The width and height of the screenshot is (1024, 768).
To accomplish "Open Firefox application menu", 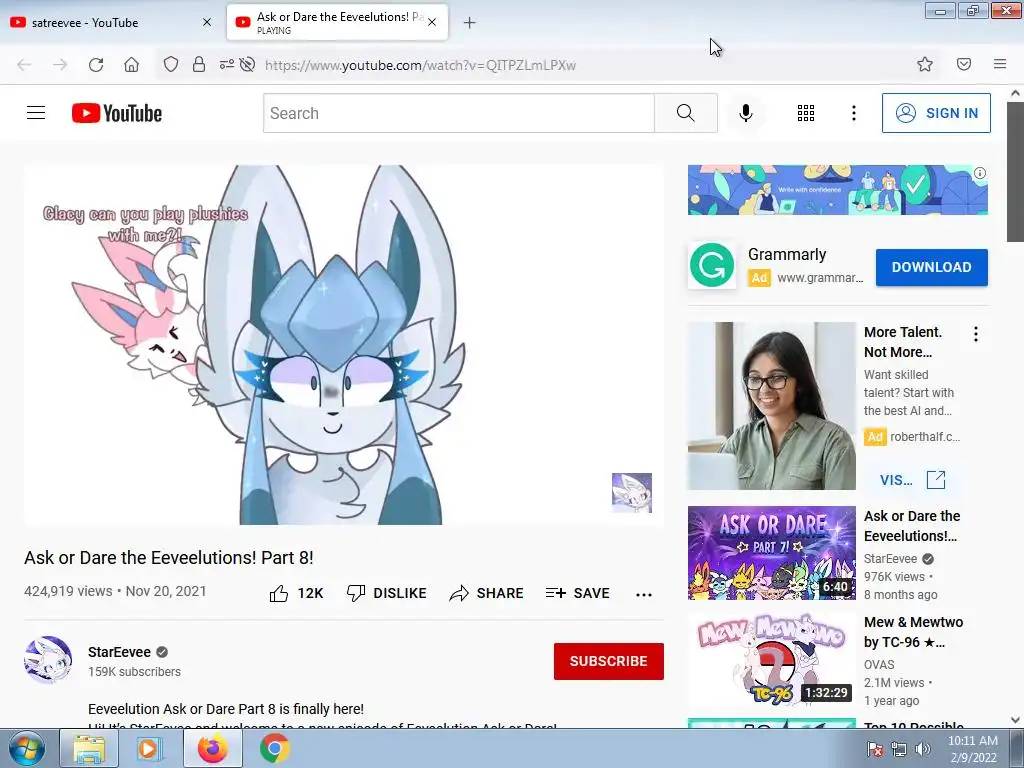I will pyautogui.click(x=1000, y=64).
